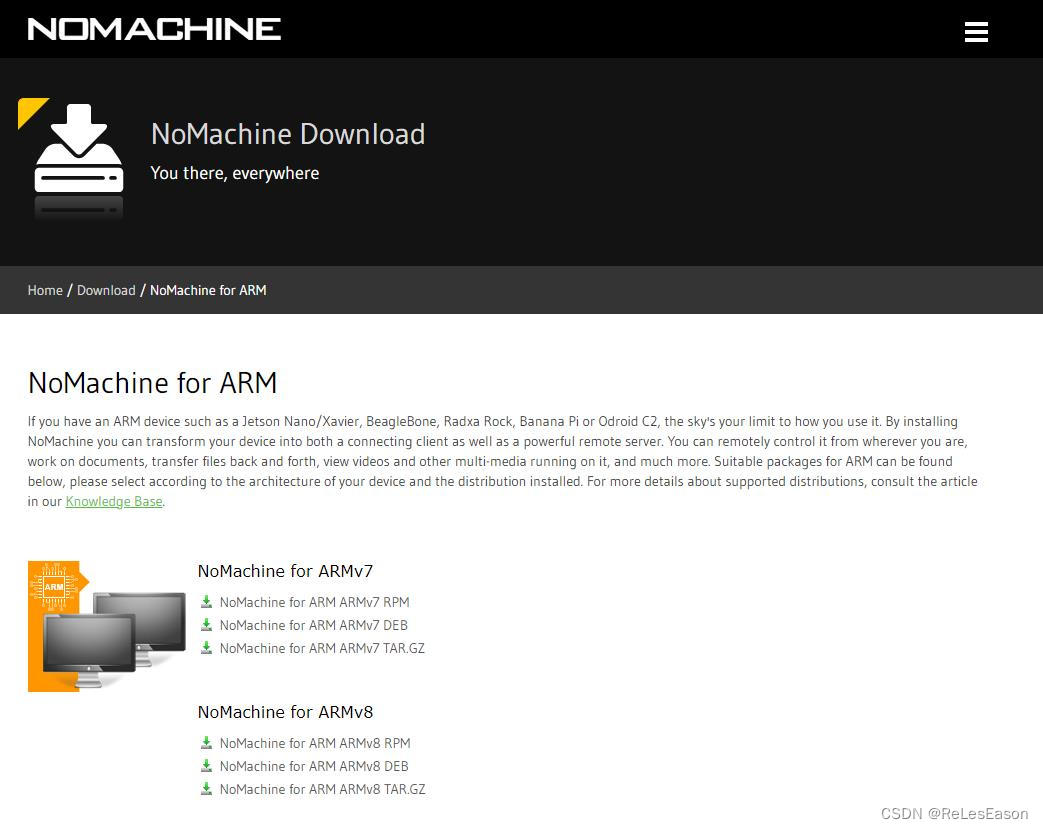This screenshot has height=829, width=1043.
Task: Download NoMachine for ARM ARMv8 RPM
Action: tap(315, 743)
